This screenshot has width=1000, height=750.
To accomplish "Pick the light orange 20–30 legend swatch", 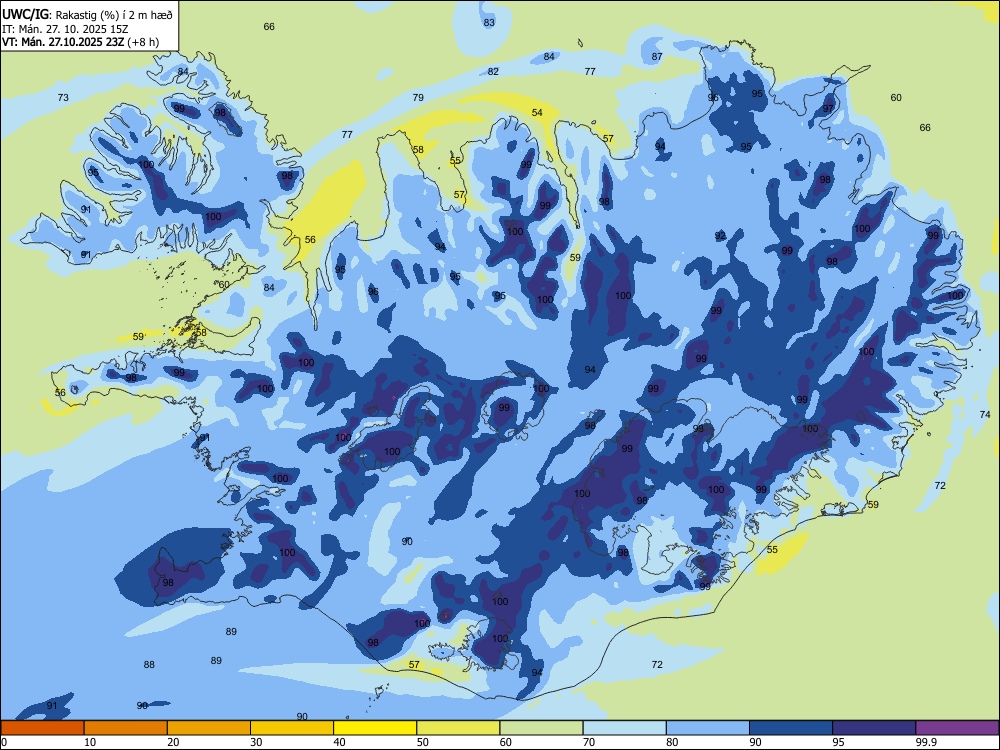I will coord(209,728).
